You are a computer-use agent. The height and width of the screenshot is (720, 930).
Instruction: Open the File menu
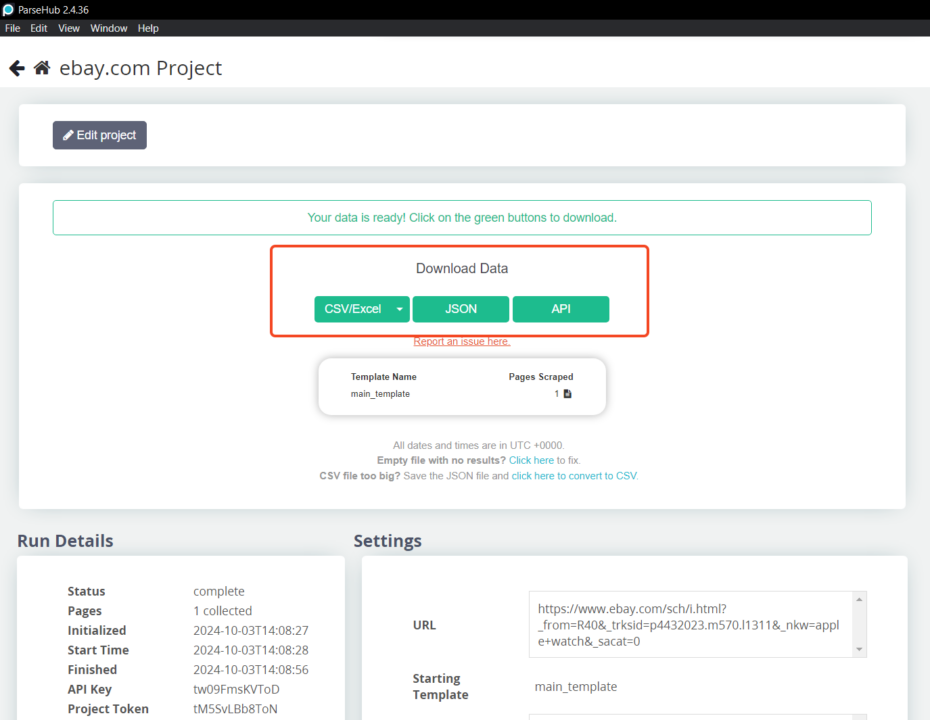tap(12, 28)
